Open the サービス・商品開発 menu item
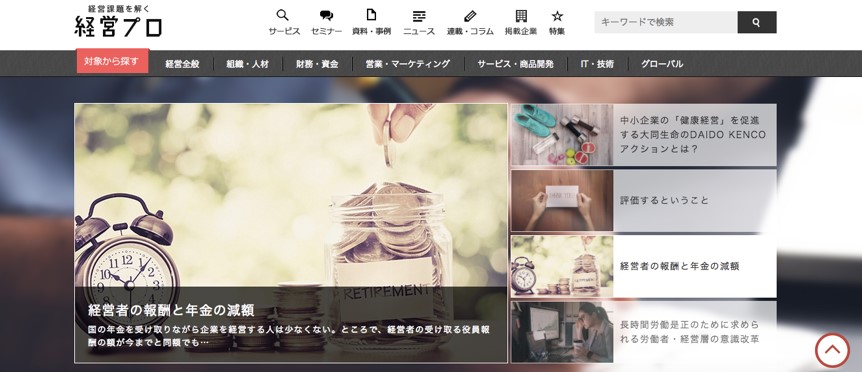This screenshot has width=862, height=372. [x=515, y=64]
